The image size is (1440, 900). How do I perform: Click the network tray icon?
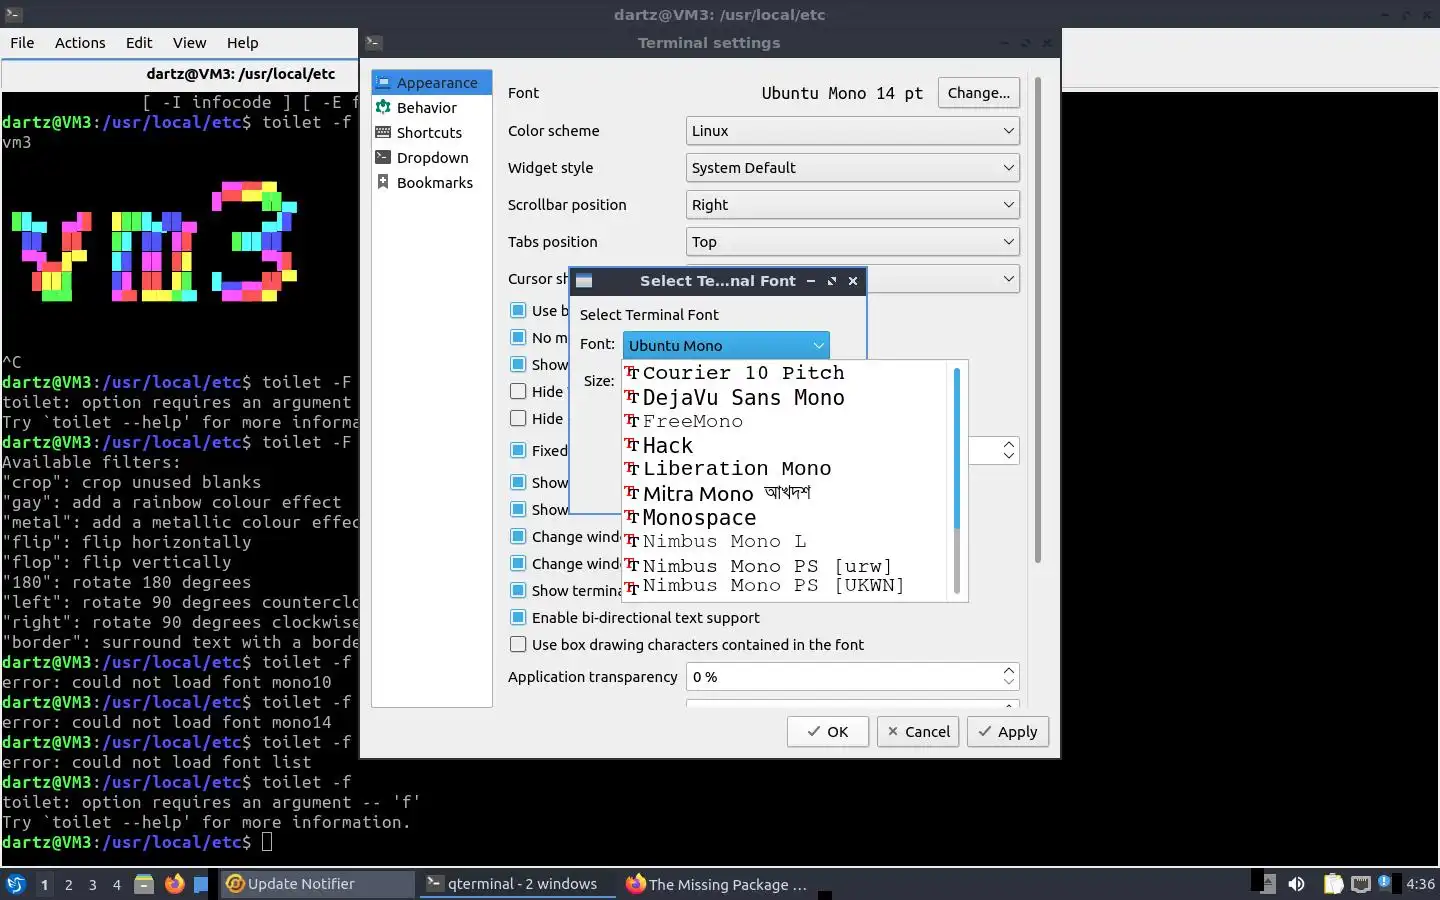click(1361, 884)
